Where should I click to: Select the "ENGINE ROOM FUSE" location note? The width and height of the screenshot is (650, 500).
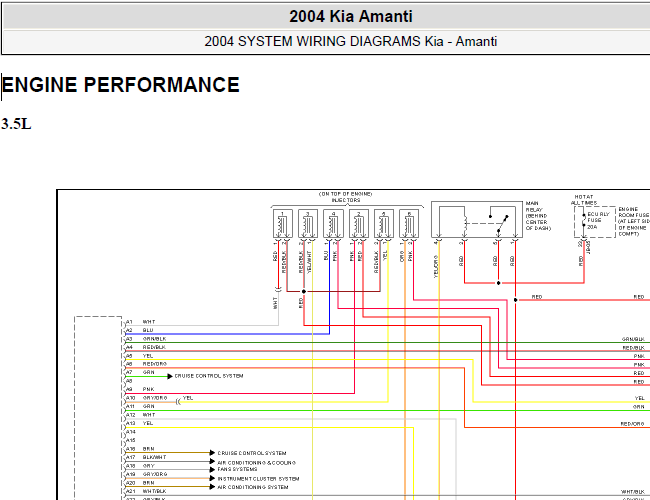point(634,221)
